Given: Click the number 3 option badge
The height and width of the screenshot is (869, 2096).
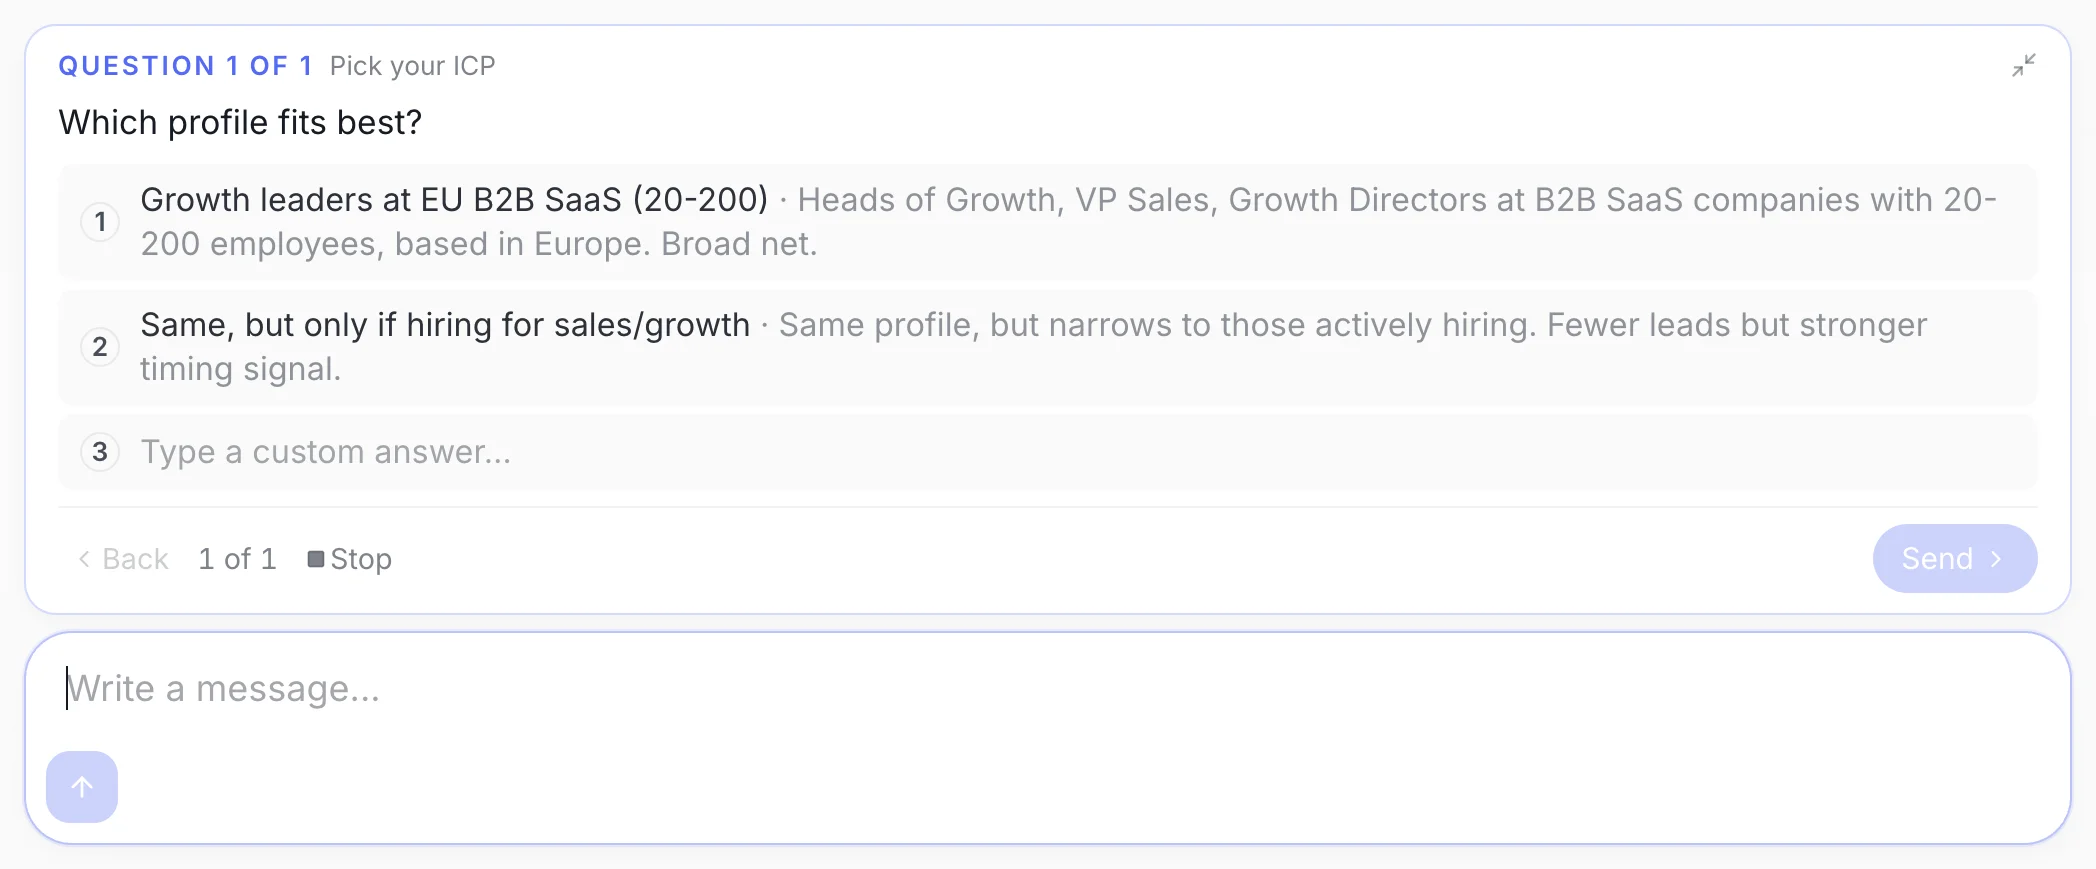Looking at the screenshot, I should 100,452.
